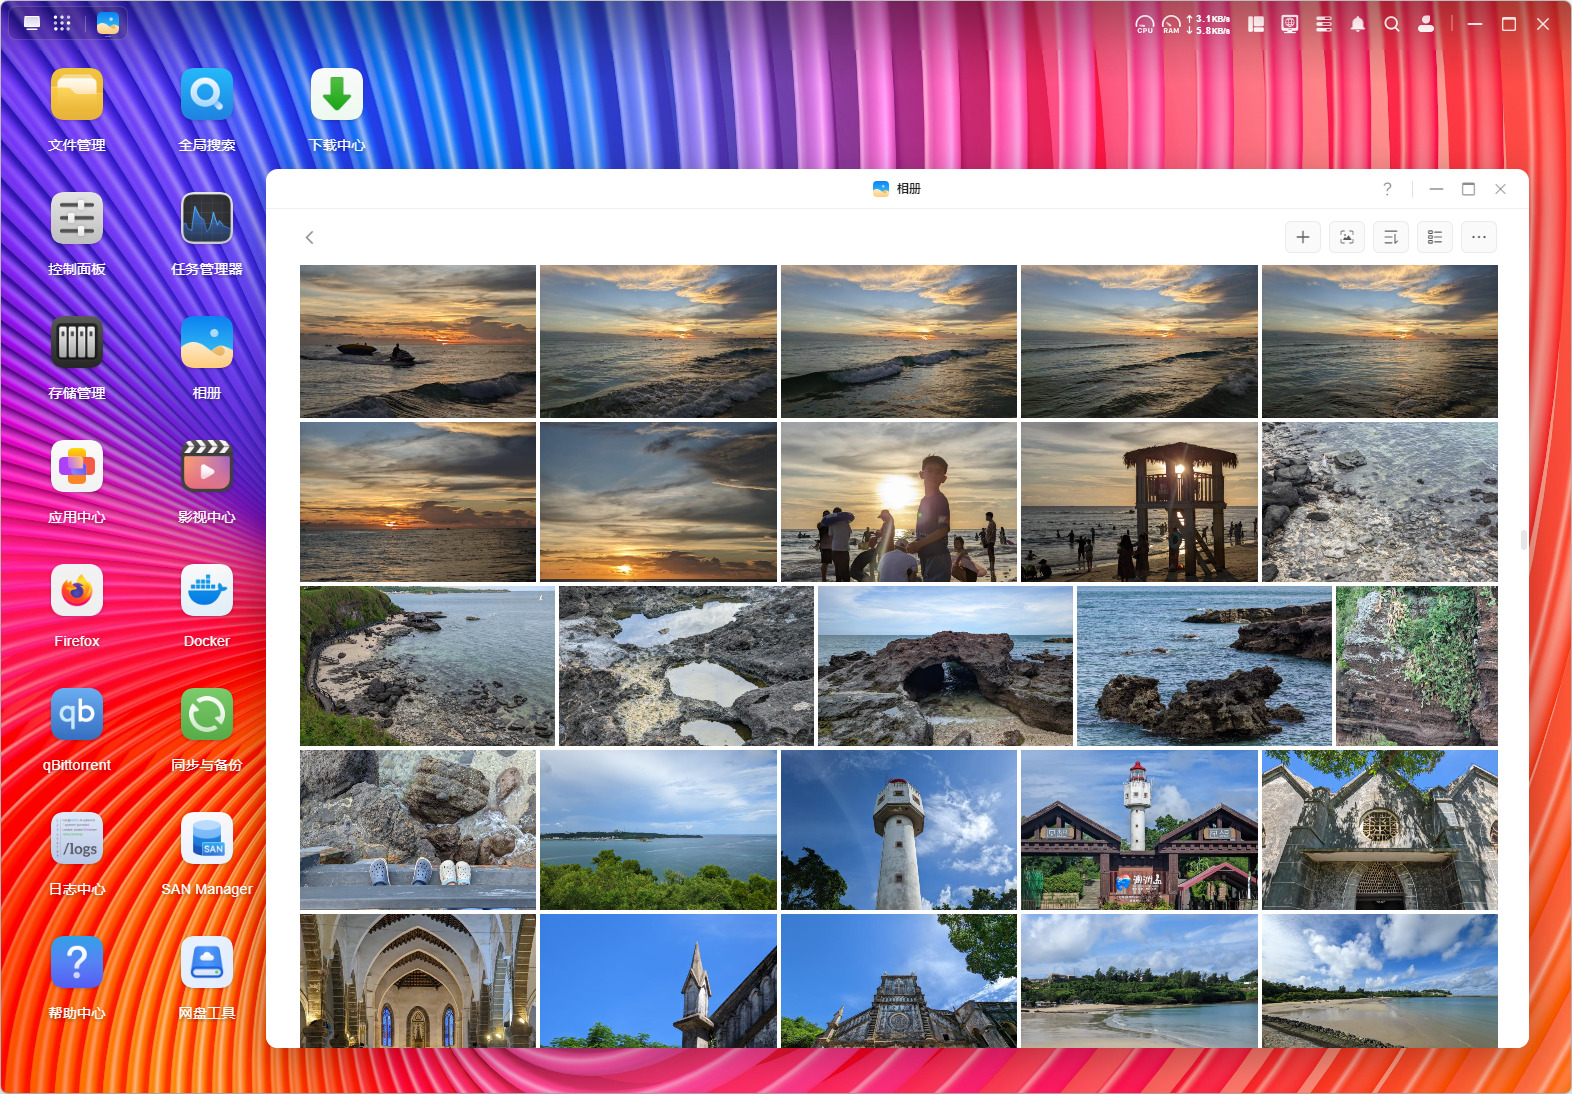Open the church interior arches photo
This screenshot has height=1094, width=1572.
click(x=418, y=981)
